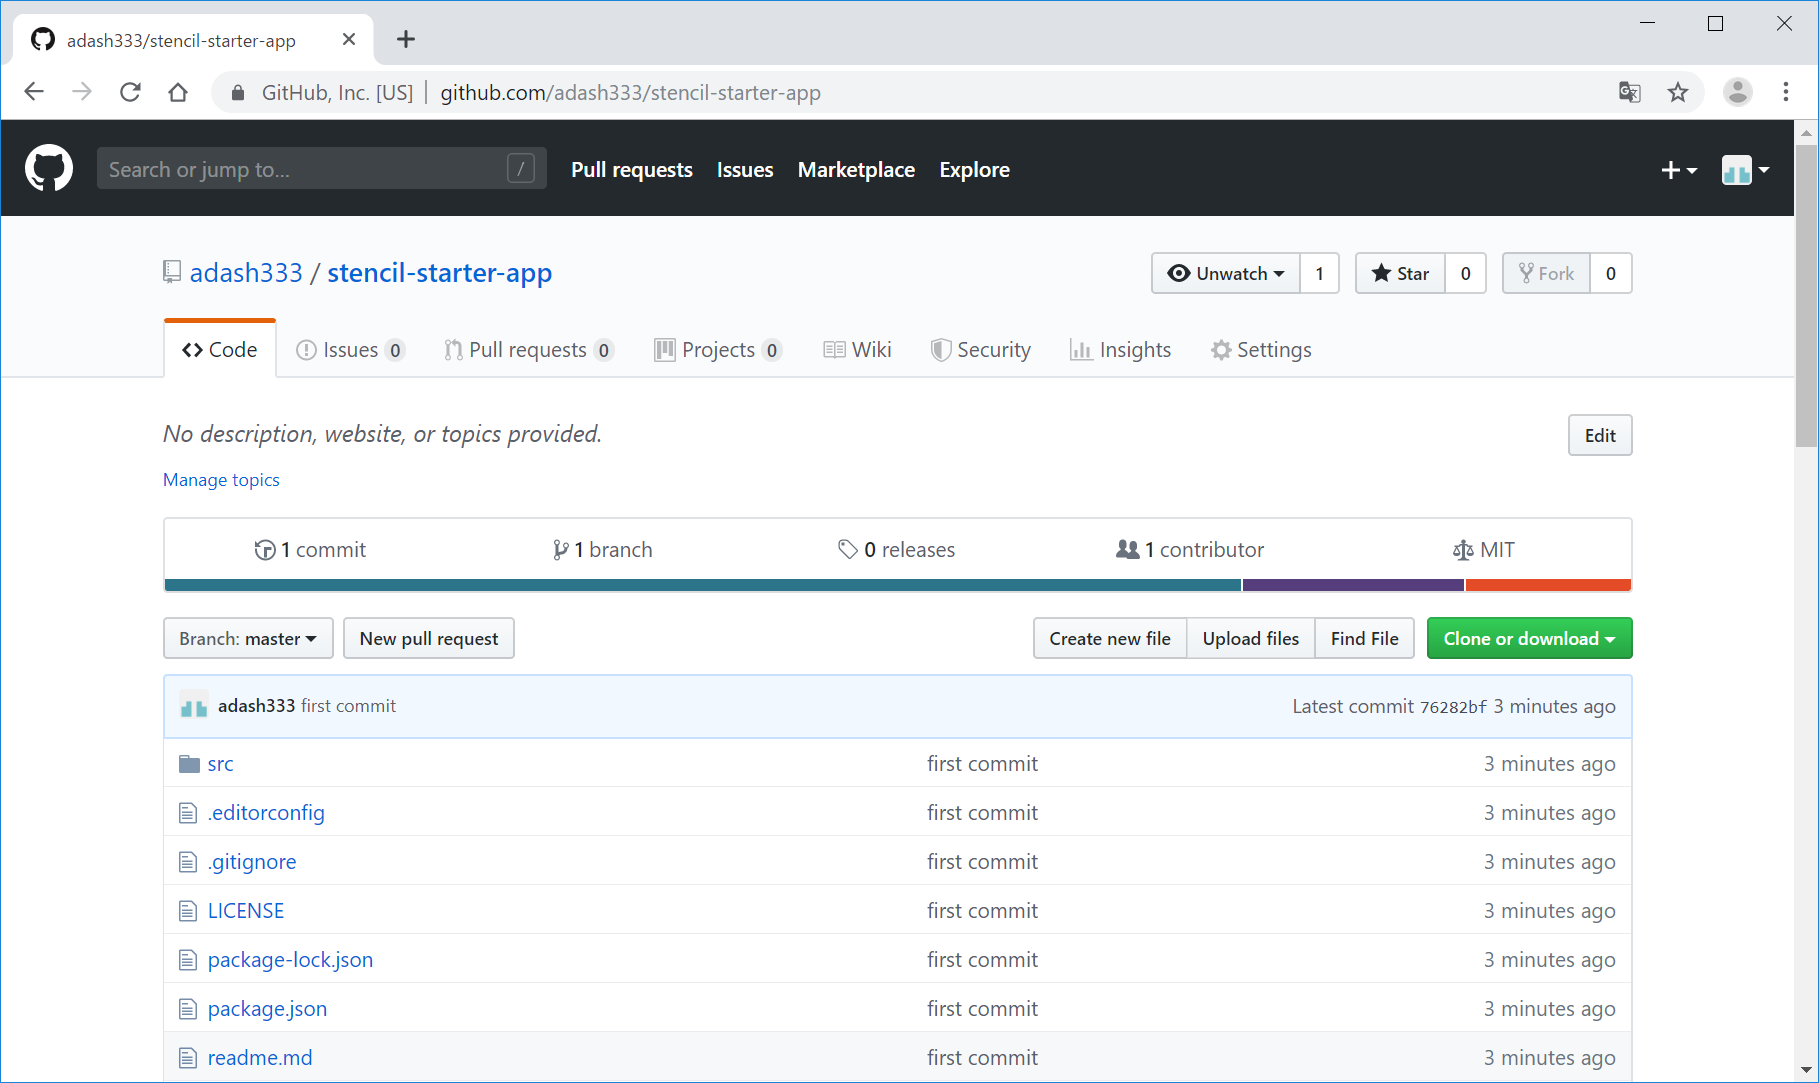This screenshot has height=1083, width=1819.
Task: Click the Manage topics link
Action: coord(221,480)
